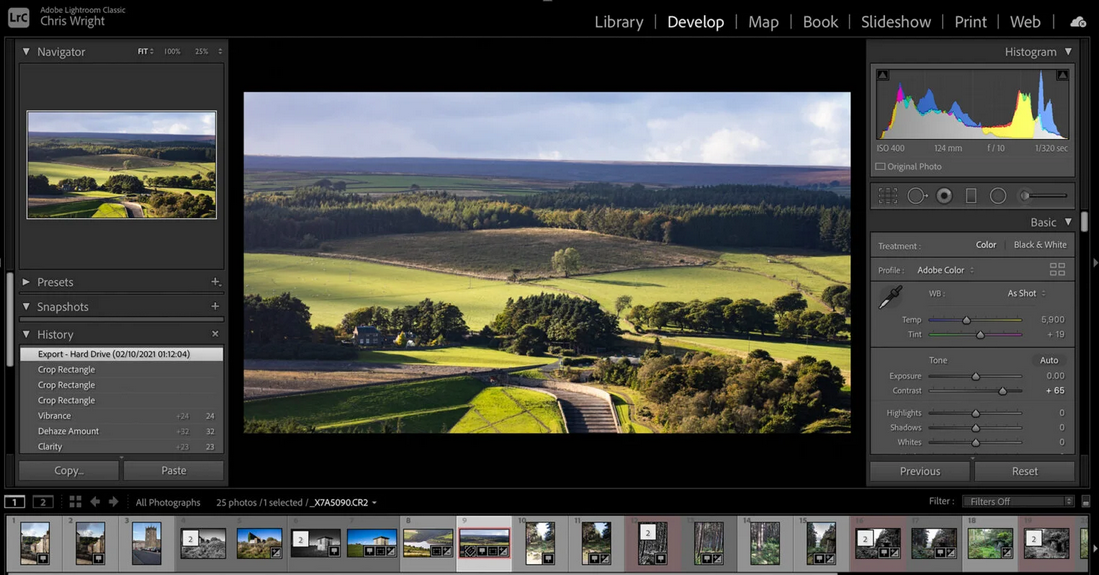Click the Reset button
The image size is (1099, 575).
[1025, 471]
